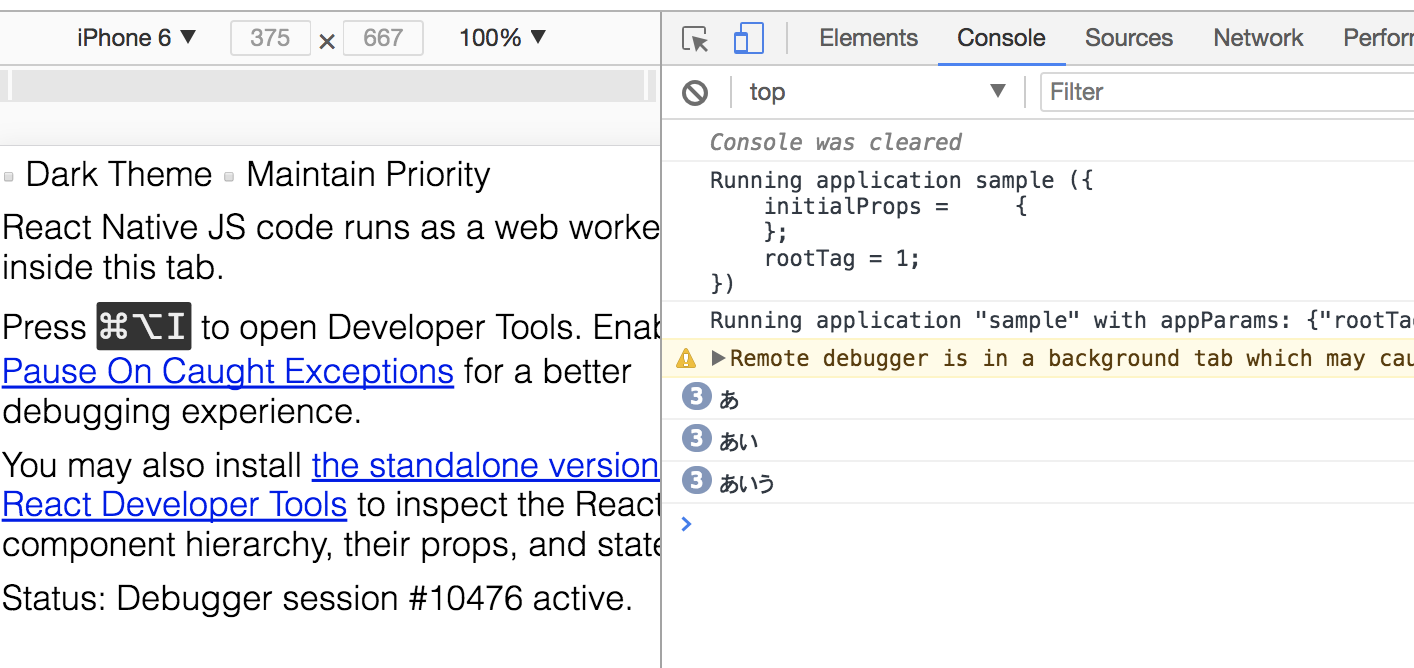Open the Performance tab
Viewport: 1414px width, 668px height.
click(x=1378, y=38)
